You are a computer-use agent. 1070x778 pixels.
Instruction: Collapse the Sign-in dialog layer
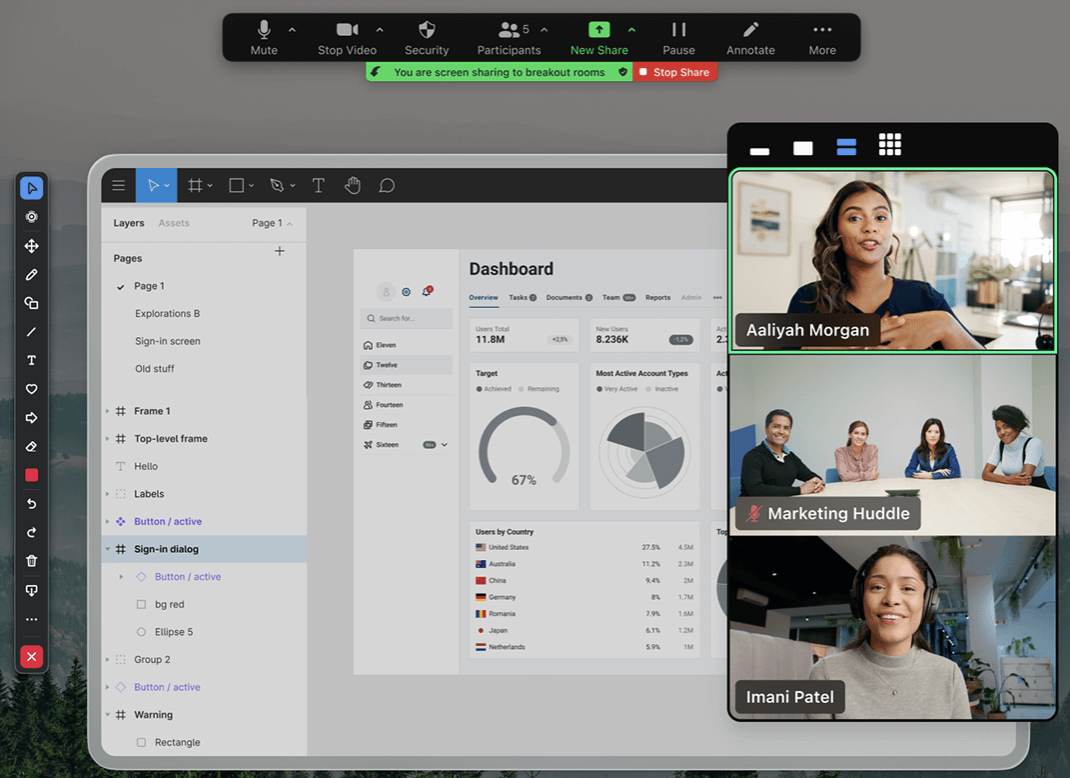tap(107, 549)
